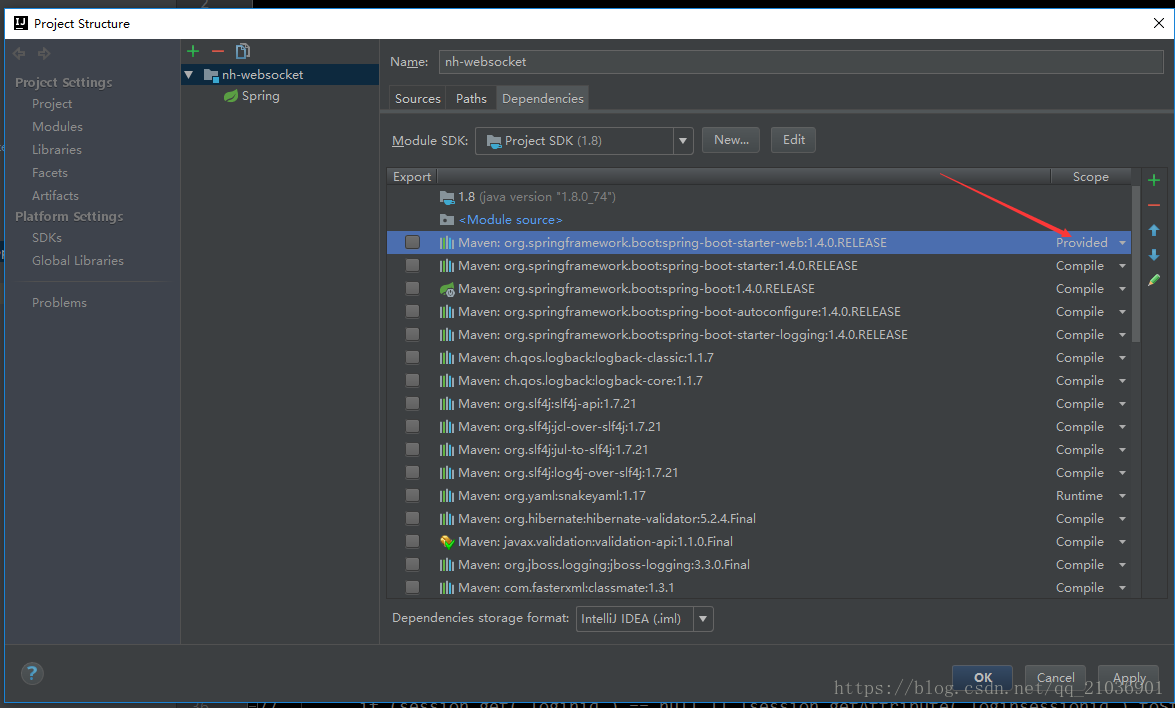This screenshot has height=708, width=1175.
Task: Click library icon of spring-boot-starter-web
Action: pos(447,243)
